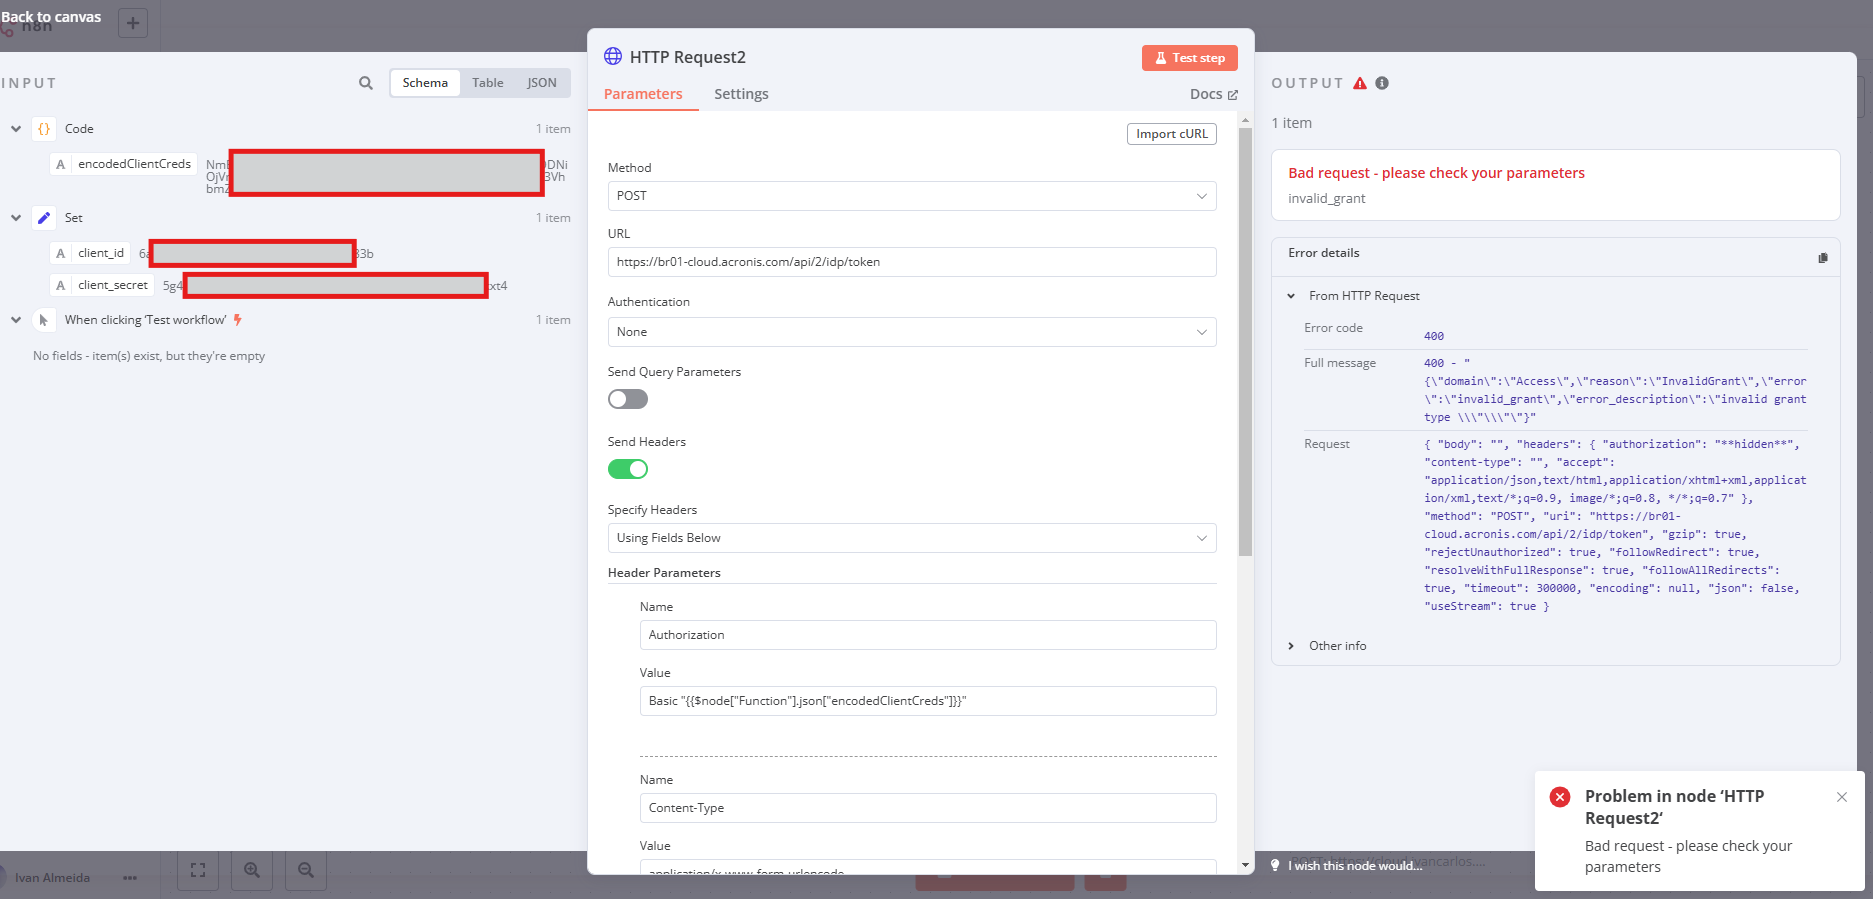Click the zoom in canvas button
This screenshot has height=899, width=1873.
pos(252,870)
